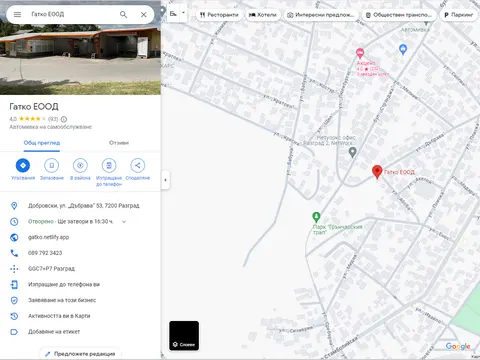
Task: Click the Изпращане до телефон icon
Action: point(109,165)
